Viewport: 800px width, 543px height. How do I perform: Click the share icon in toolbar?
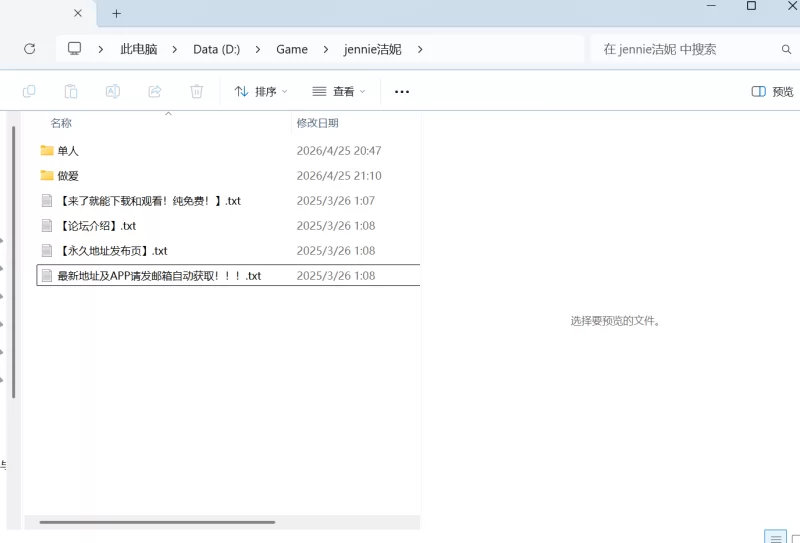pyautogui.click(x=155, y=91)
